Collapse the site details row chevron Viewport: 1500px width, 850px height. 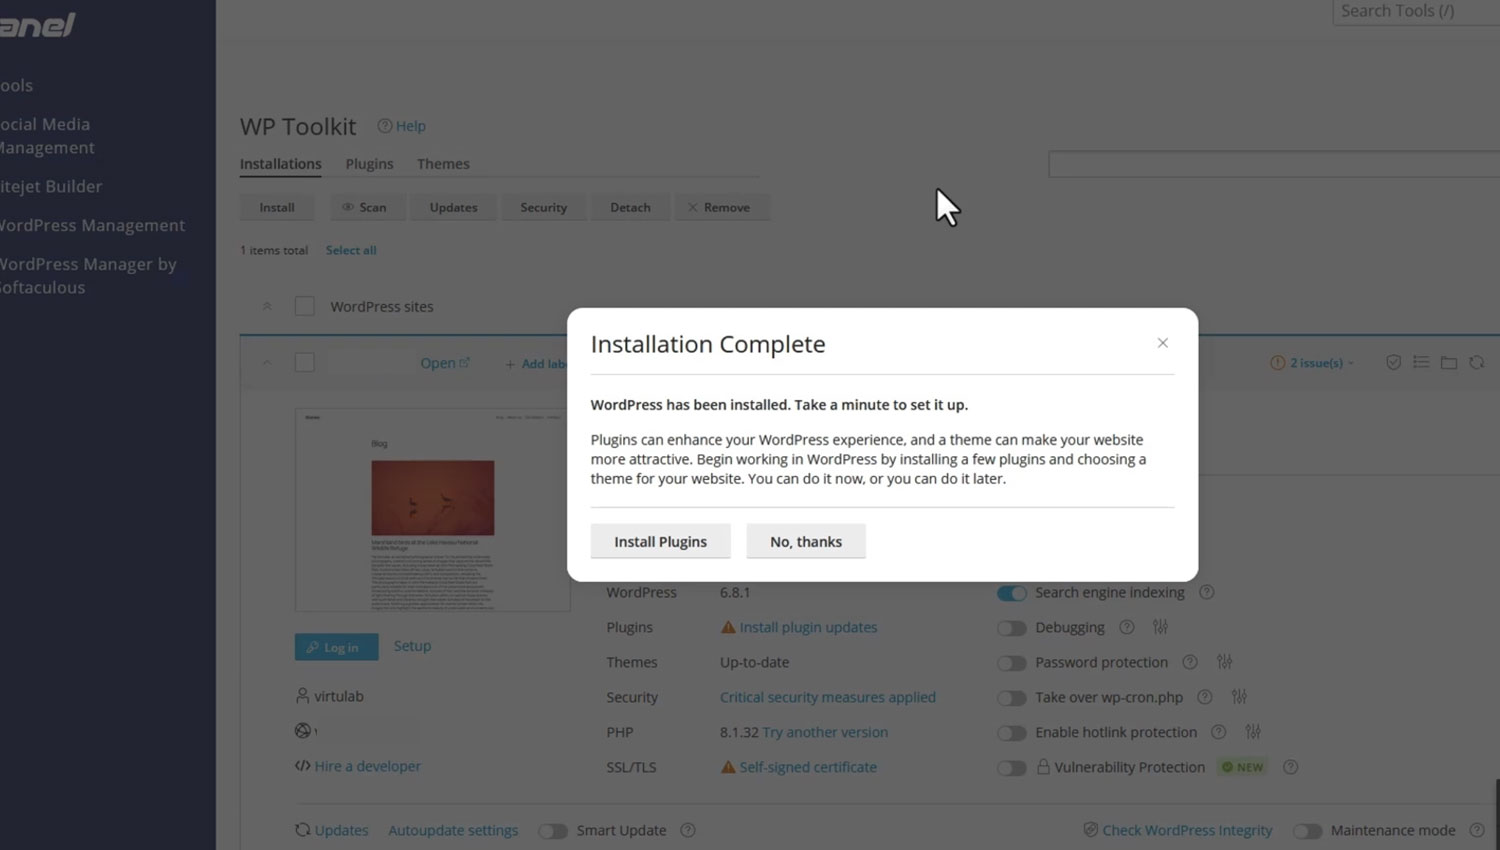267,363
